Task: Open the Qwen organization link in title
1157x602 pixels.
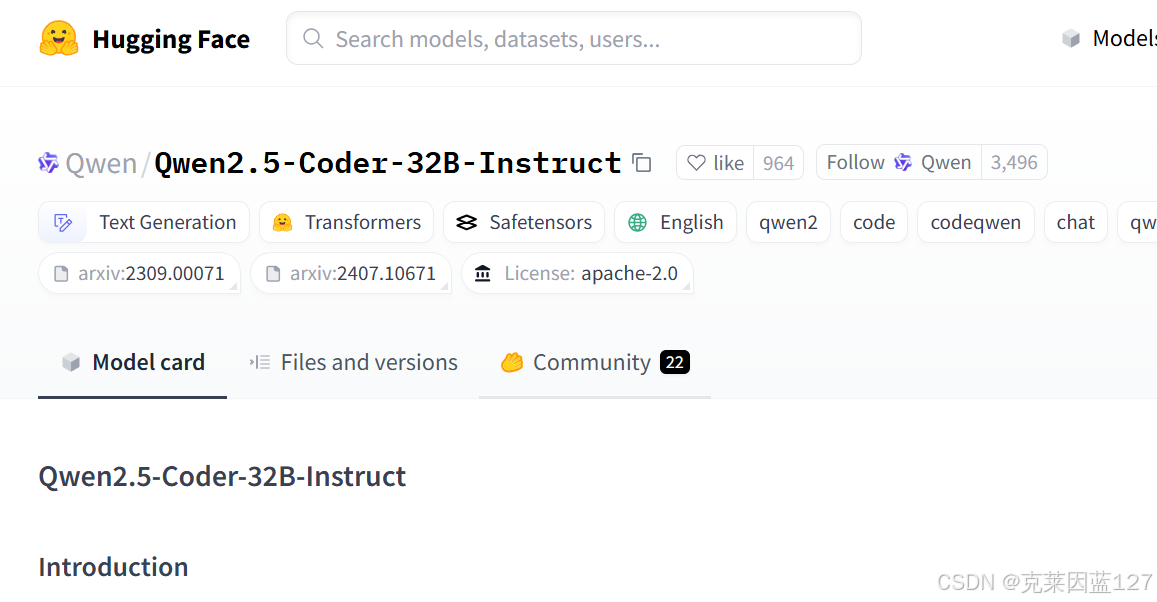Action: point(101,163)
